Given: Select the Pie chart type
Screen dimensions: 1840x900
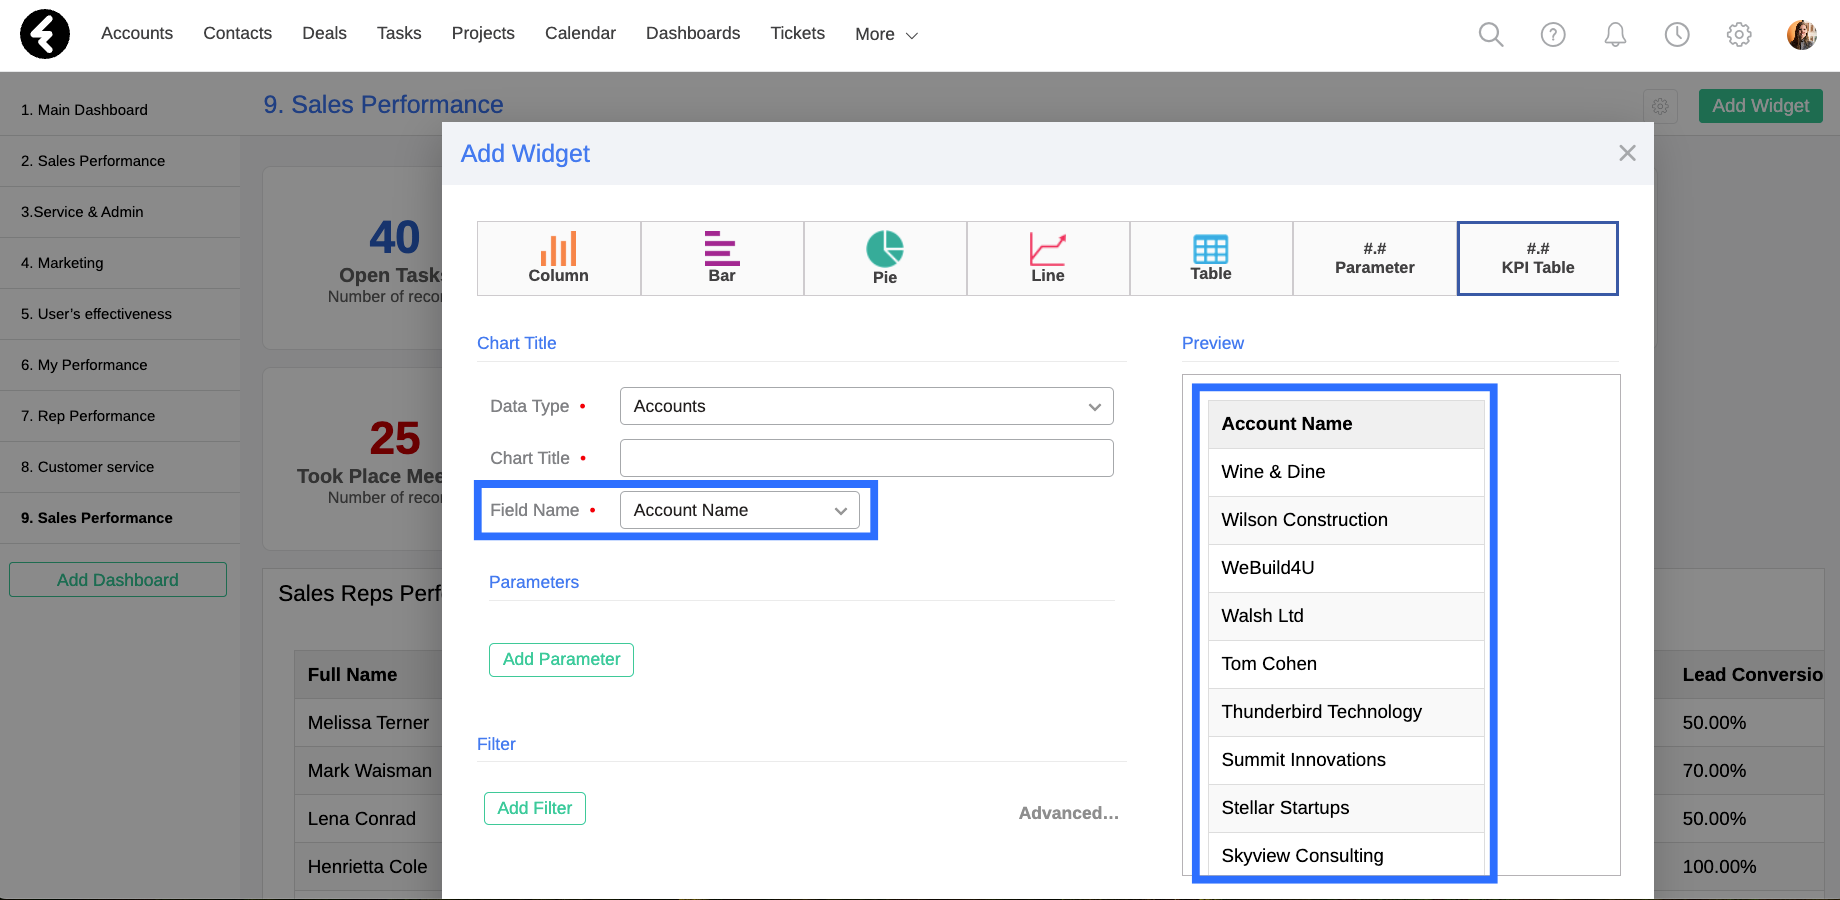Looking at the screenshot, I should 885,258.
